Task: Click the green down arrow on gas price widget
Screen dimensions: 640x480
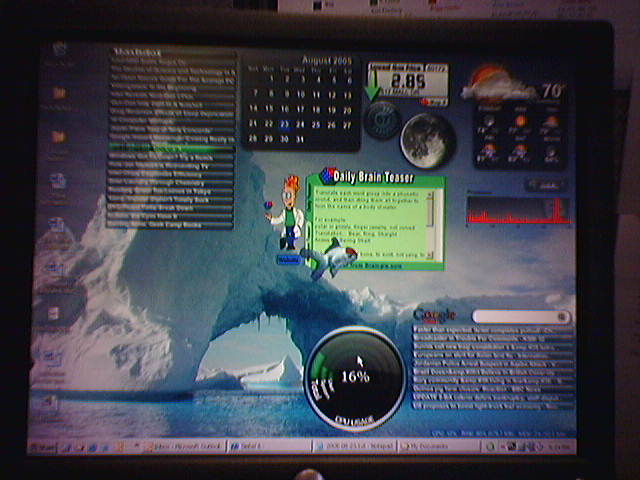Action: tap(373, 90)
